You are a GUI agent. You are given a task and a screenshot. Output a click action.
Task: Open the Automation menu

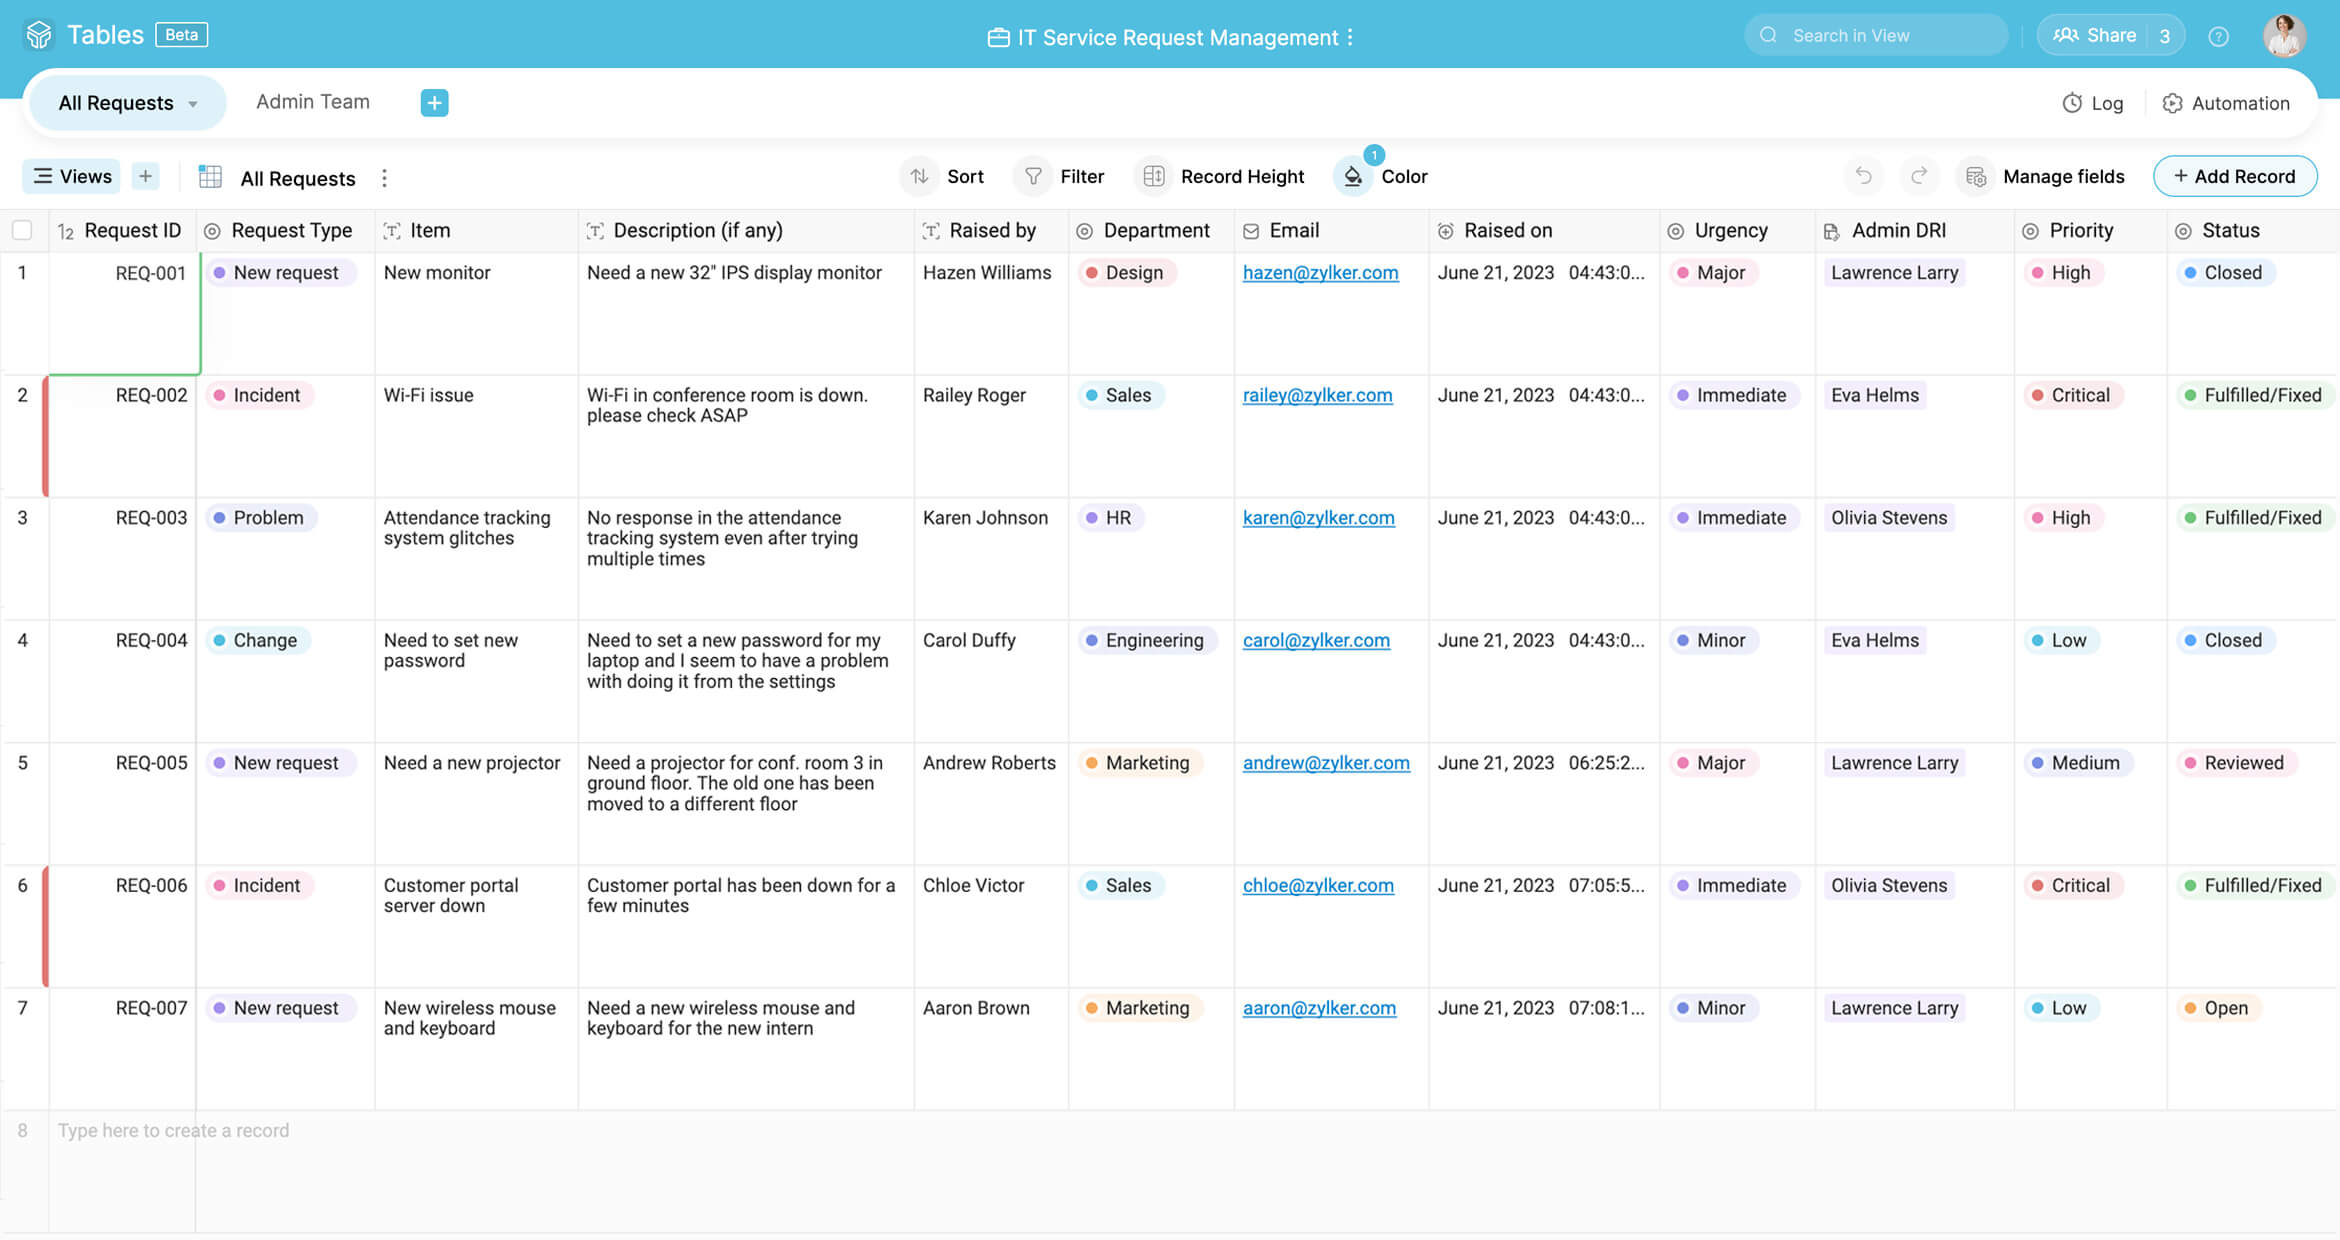[2226, 103]
